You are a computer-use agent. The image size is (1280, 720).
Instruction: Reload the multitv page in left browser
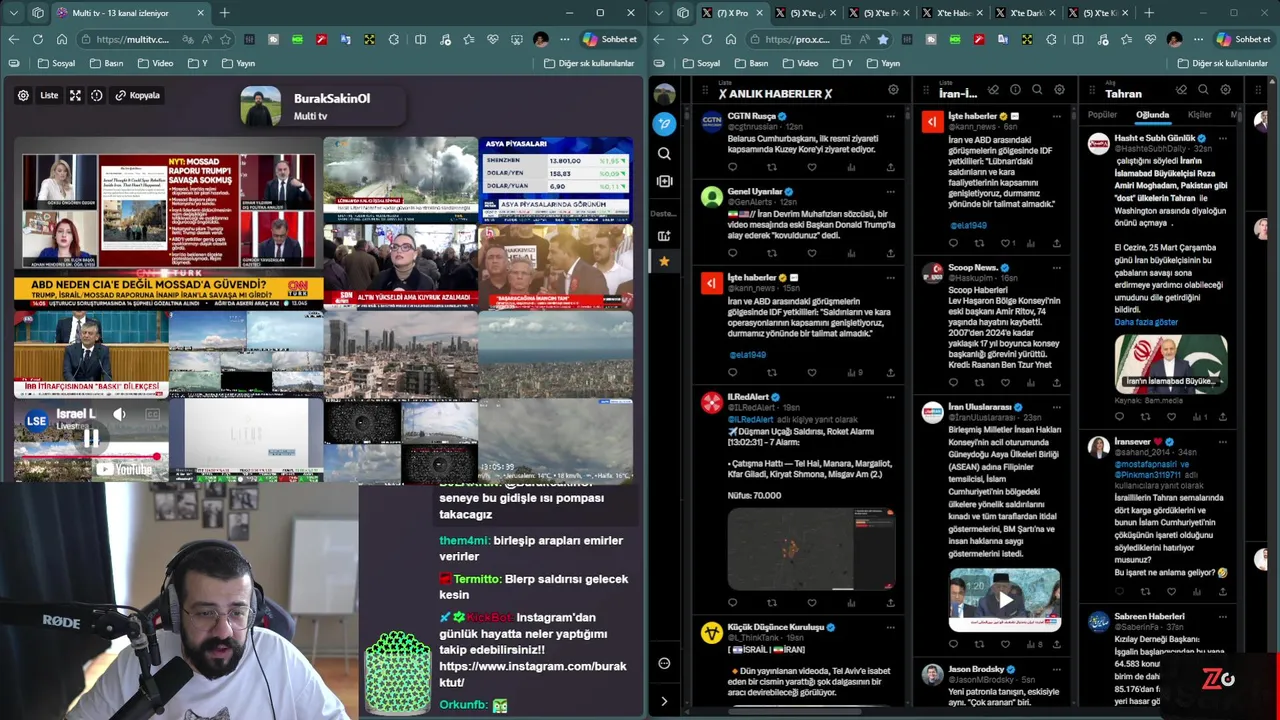tap(38, 39)
